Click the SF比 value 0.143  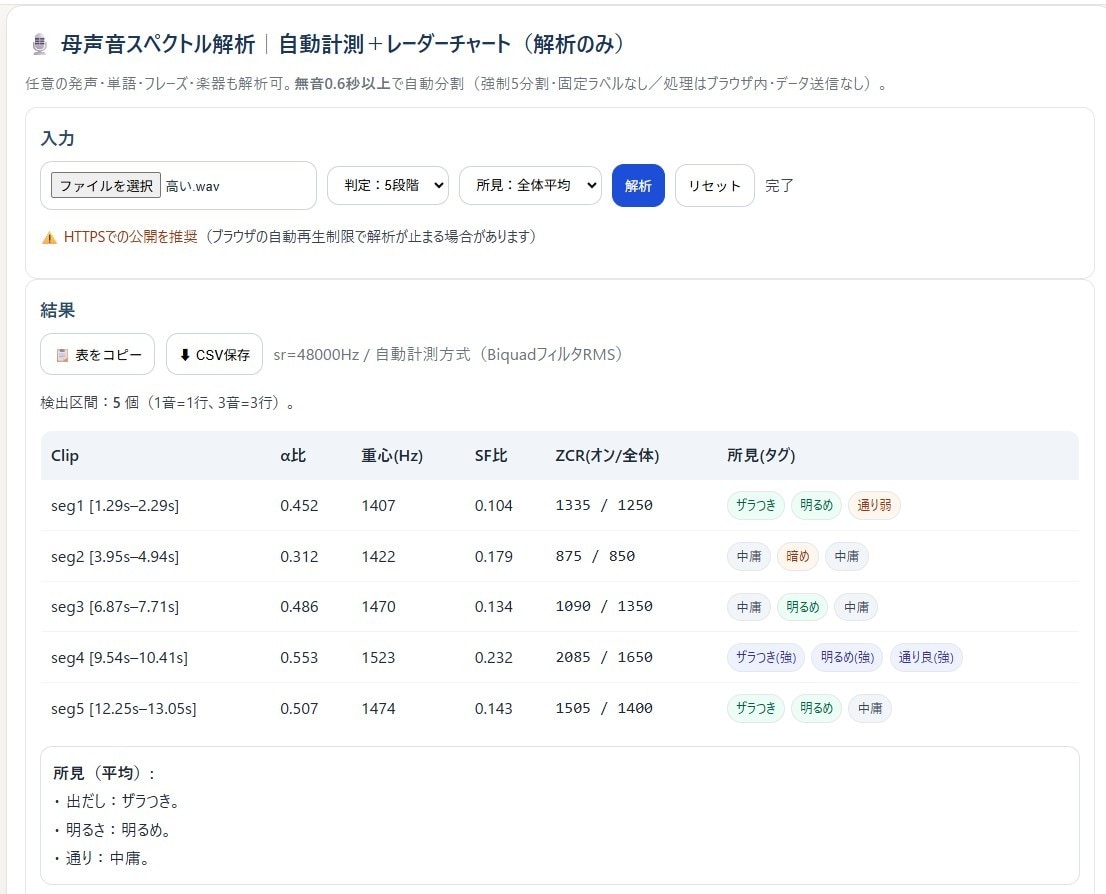[x=494, y=708]
